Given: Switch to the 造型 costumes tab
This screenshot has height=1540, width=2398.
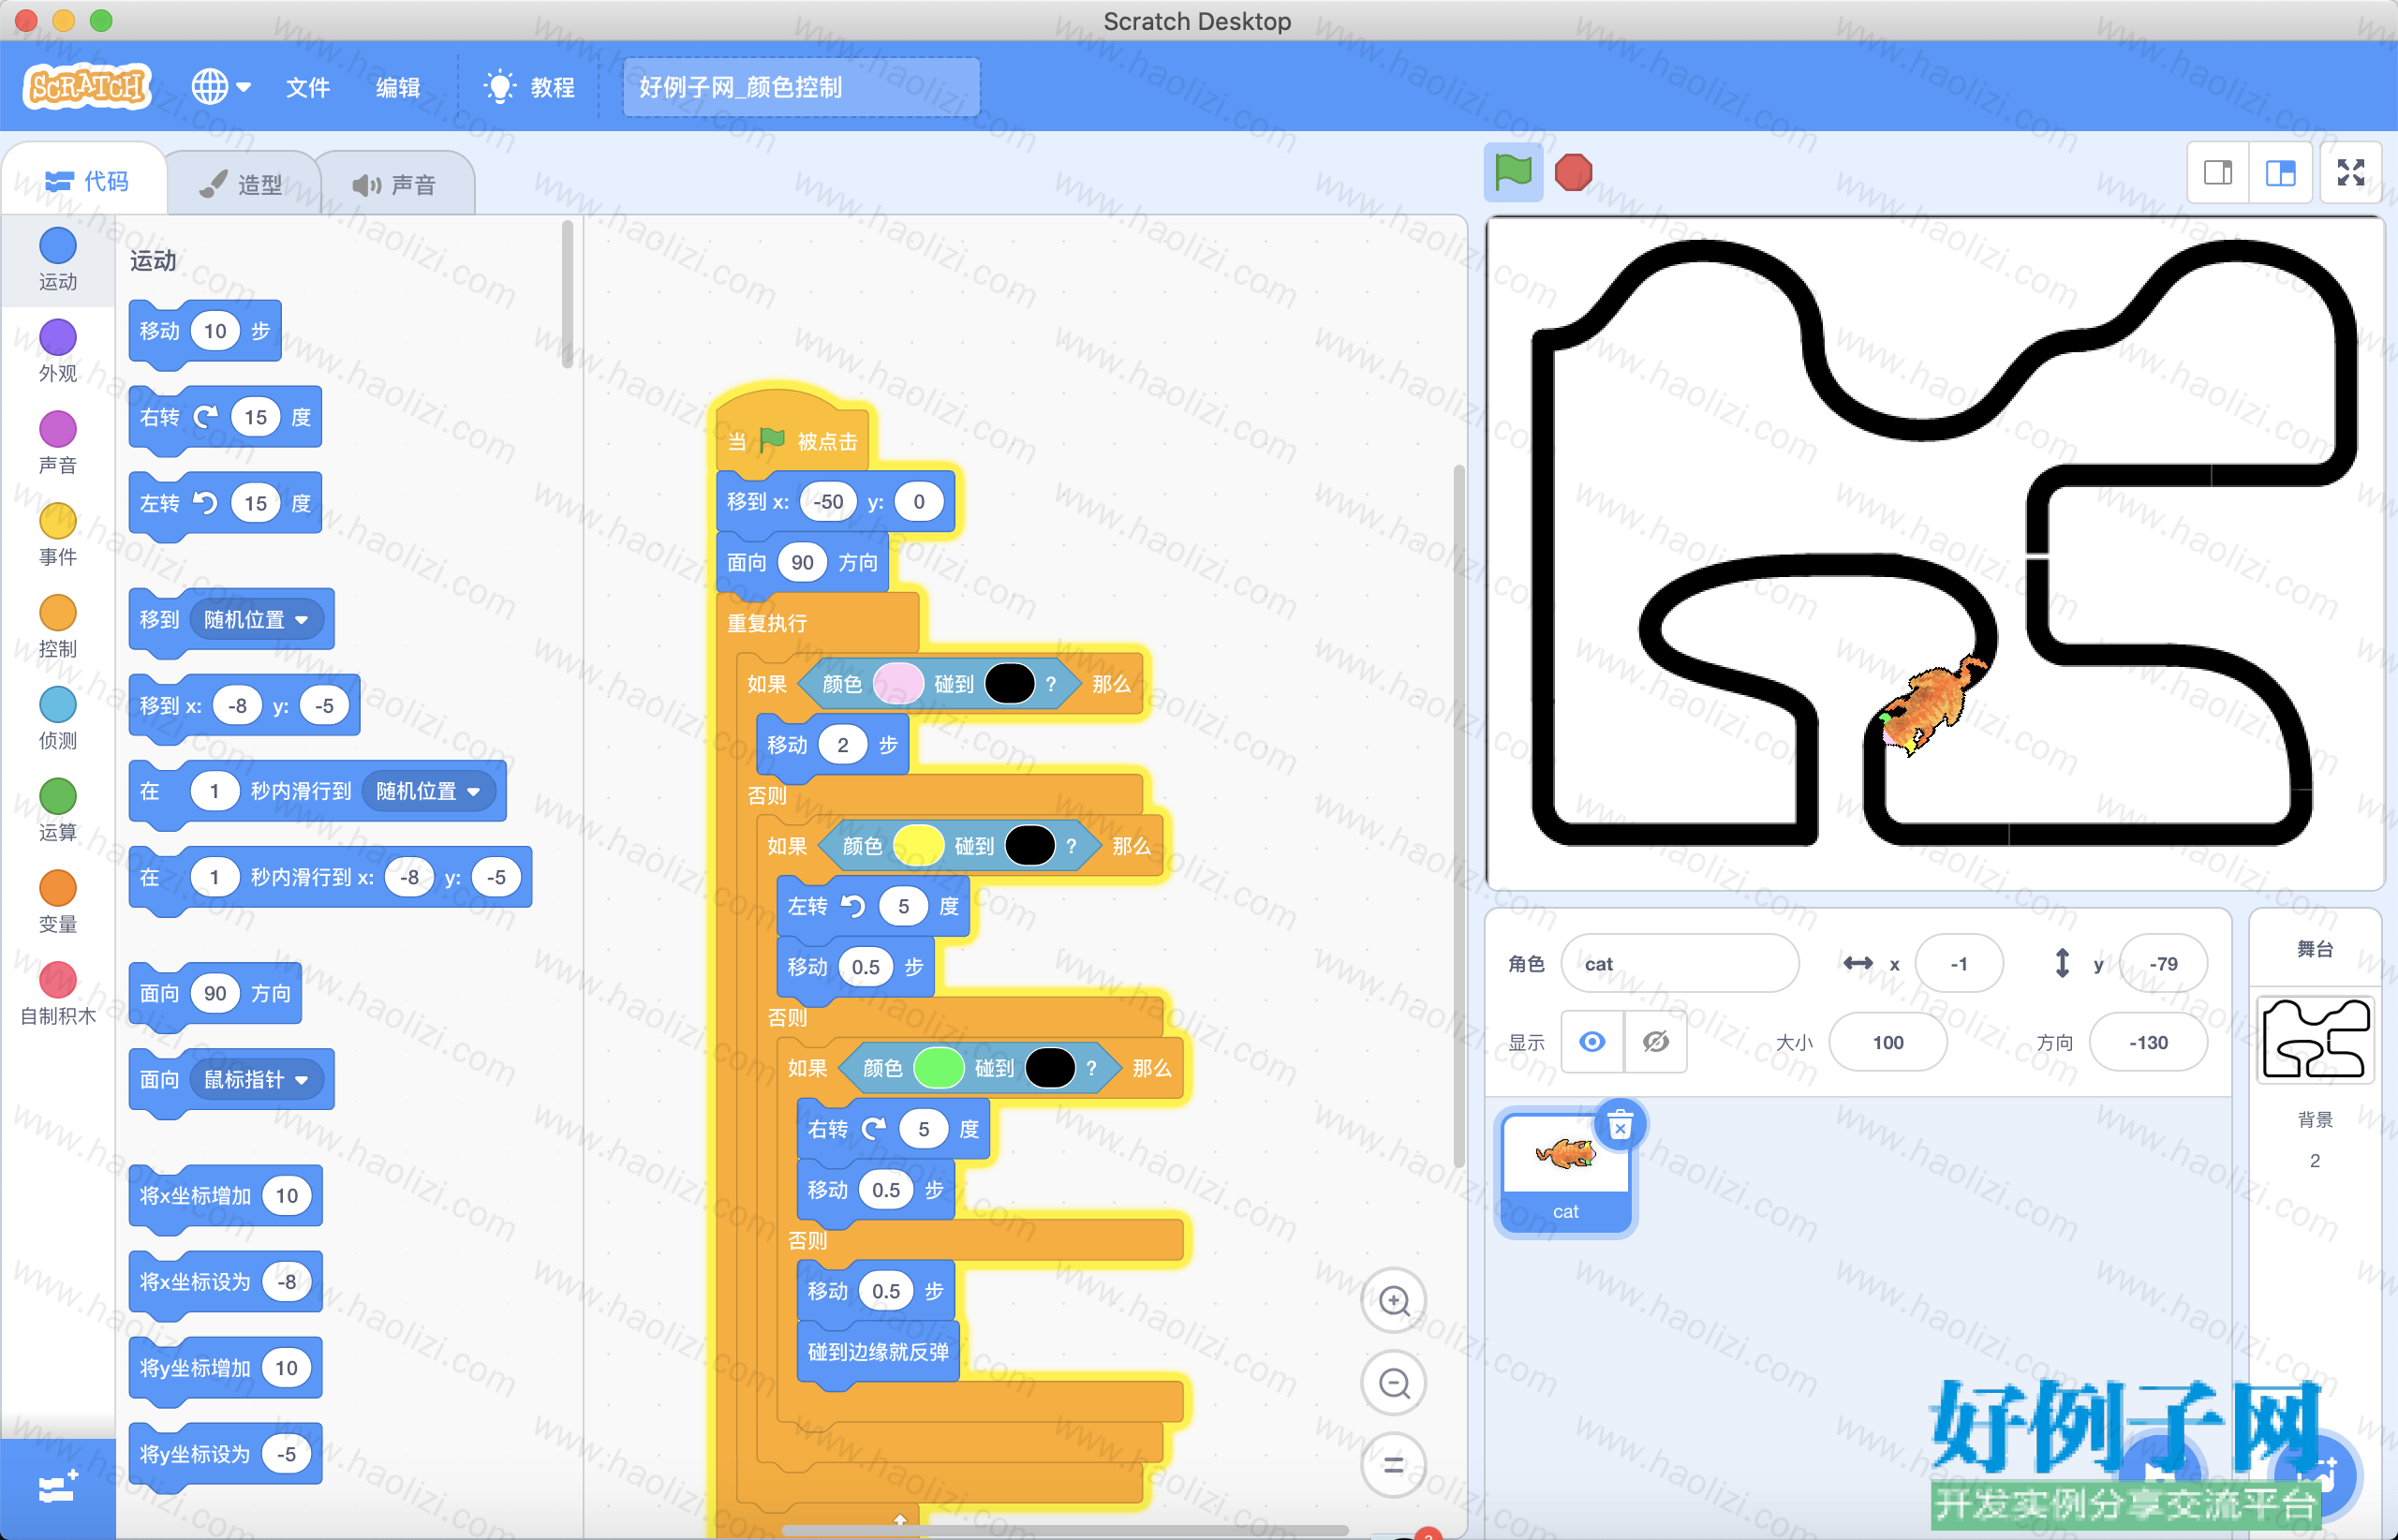Looking at the screenshot, I should coord(241,184).
